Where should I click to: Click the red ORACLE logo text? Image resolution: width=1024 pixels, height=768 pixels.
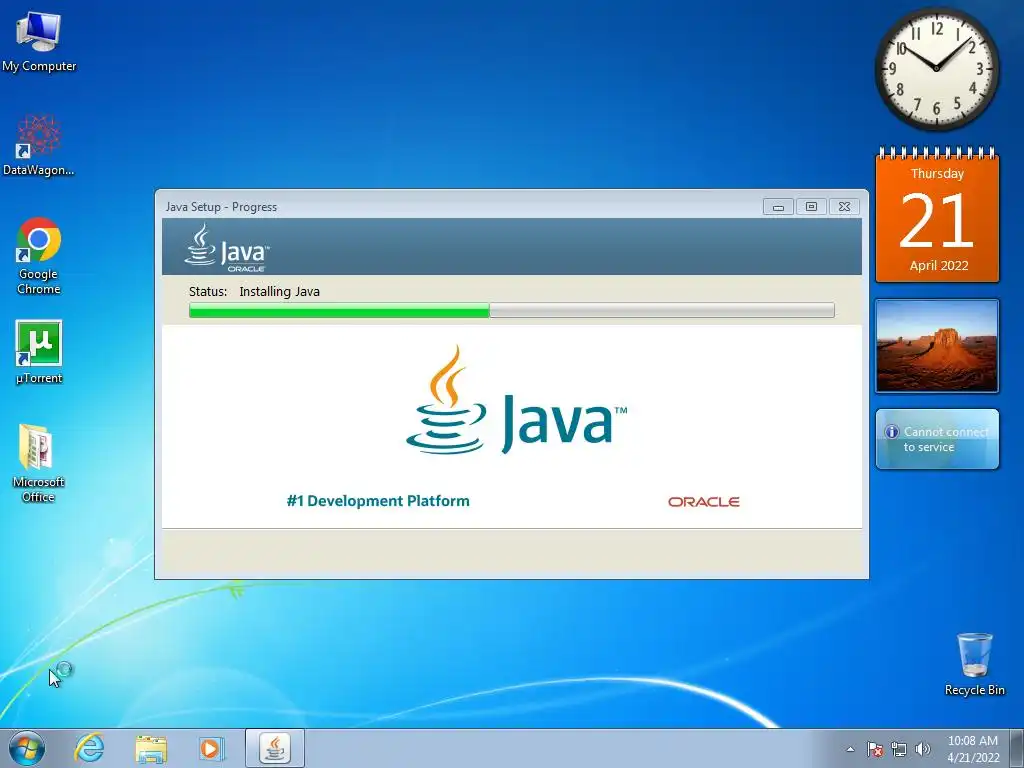[x=704, y=502]
